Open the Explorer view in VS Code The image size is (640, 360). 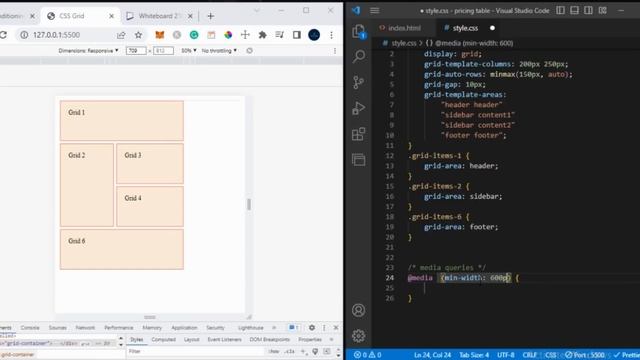coord(359,31)
